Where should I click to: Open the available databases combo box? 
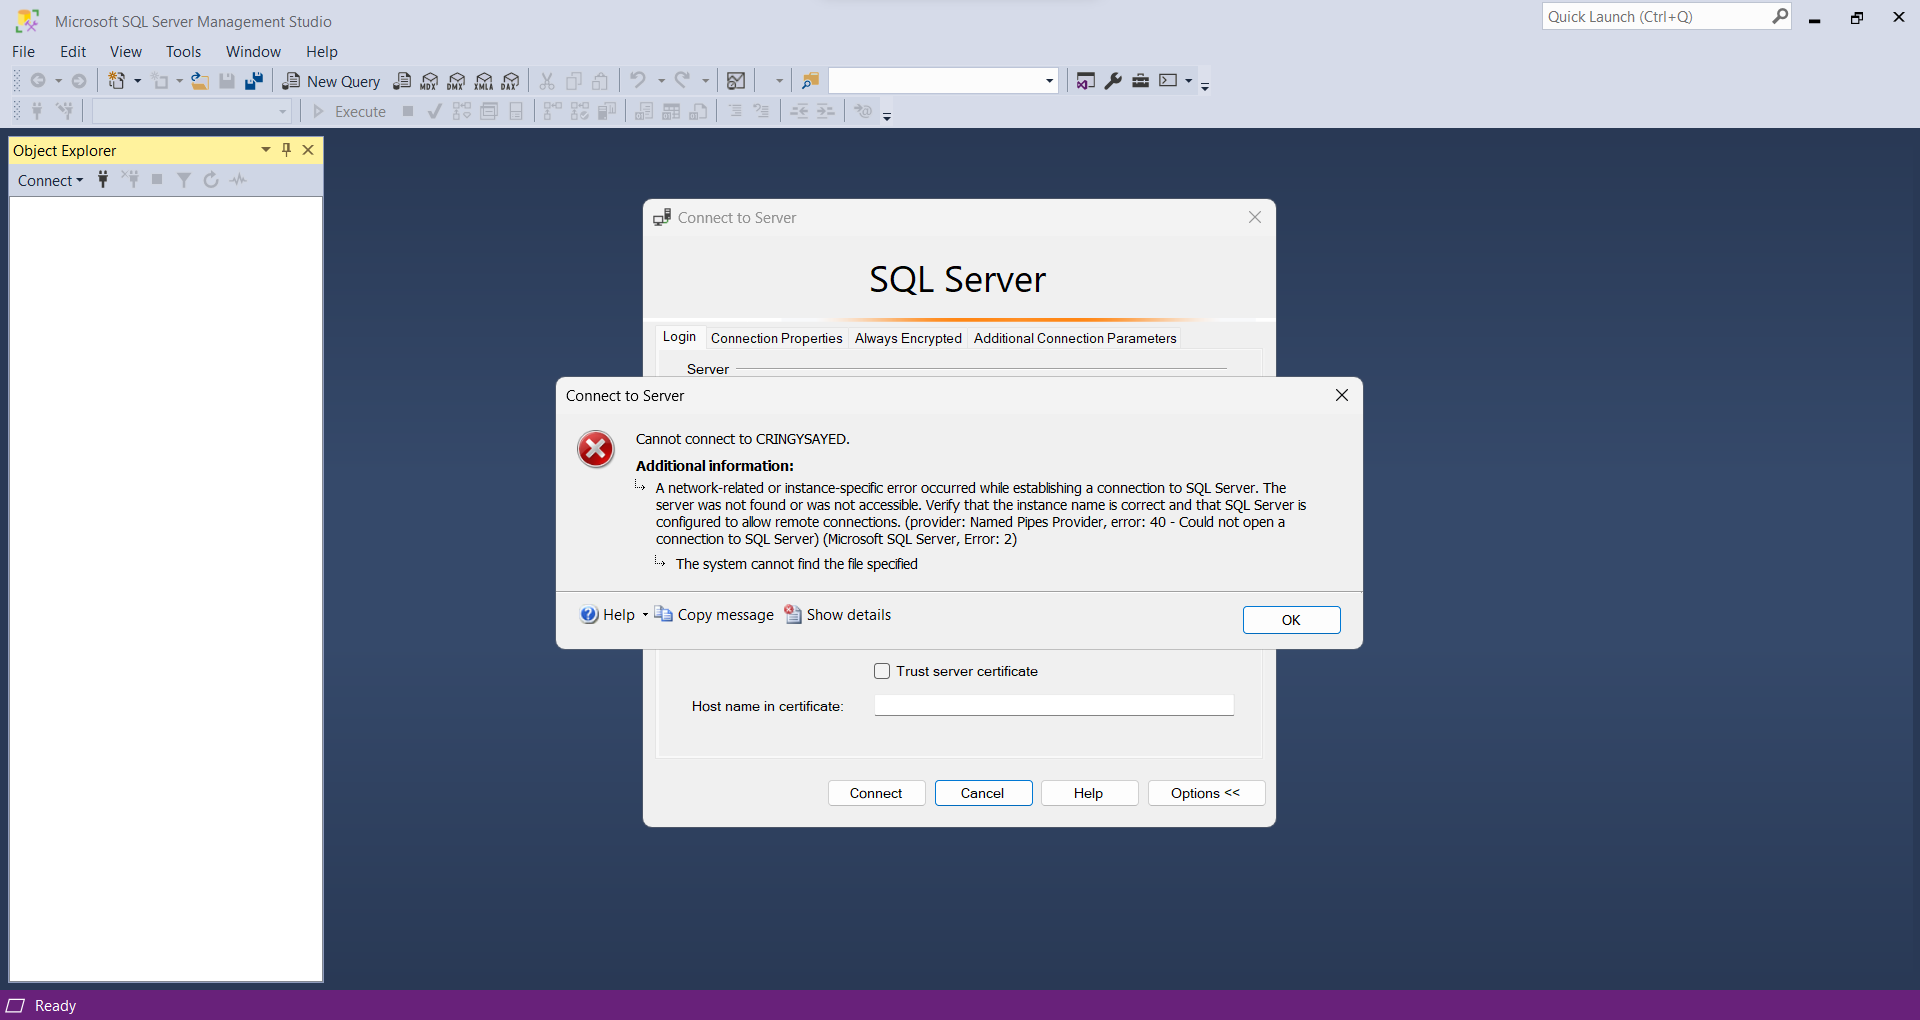coord(192,111)
